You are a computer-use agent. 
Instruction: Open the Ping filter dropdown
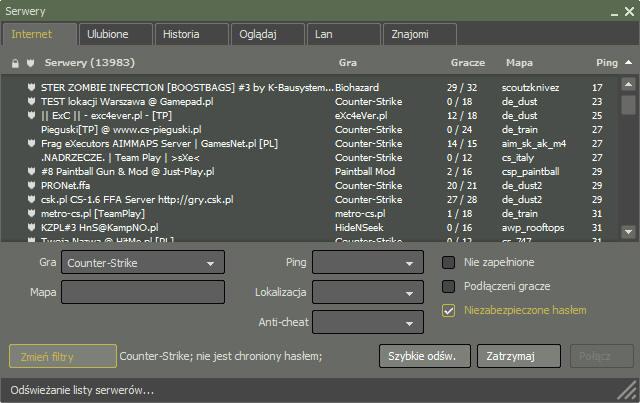[368, 263]
